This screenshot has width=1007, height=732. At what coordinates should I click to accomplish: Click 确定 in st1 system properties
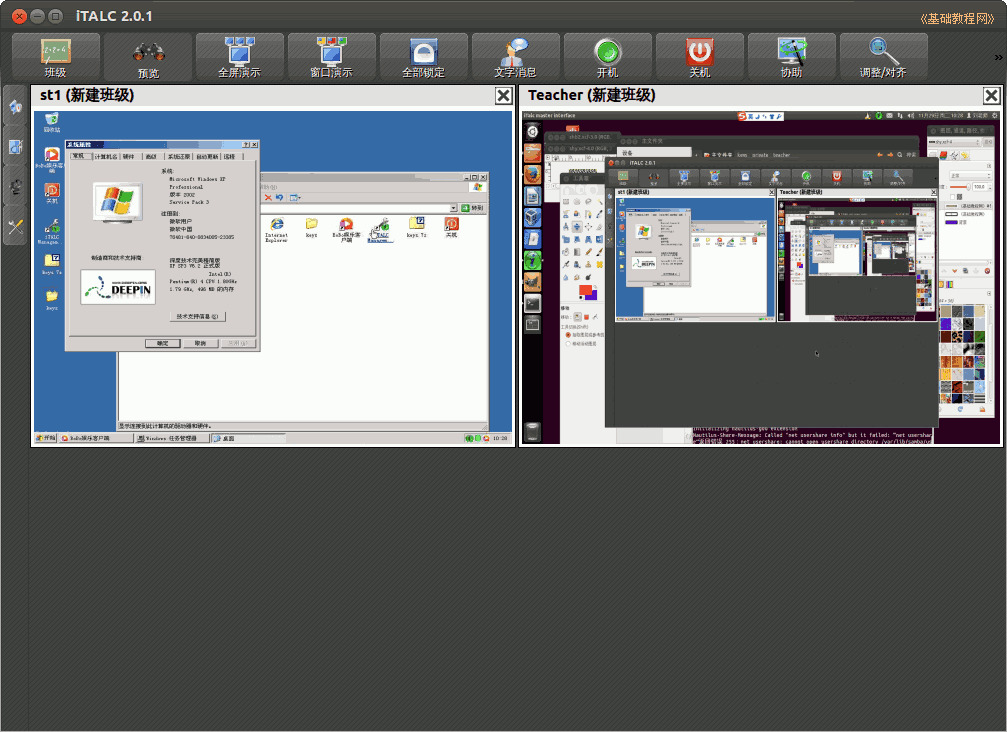[162, 343]
